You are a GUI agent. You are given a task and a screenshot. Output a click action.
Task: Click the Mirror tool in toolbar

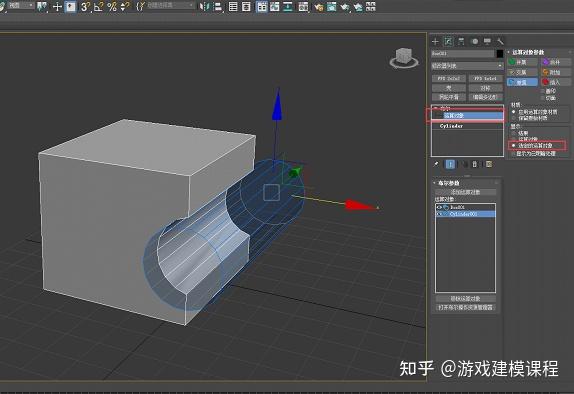pyautogui.click(x=204, y=7)
